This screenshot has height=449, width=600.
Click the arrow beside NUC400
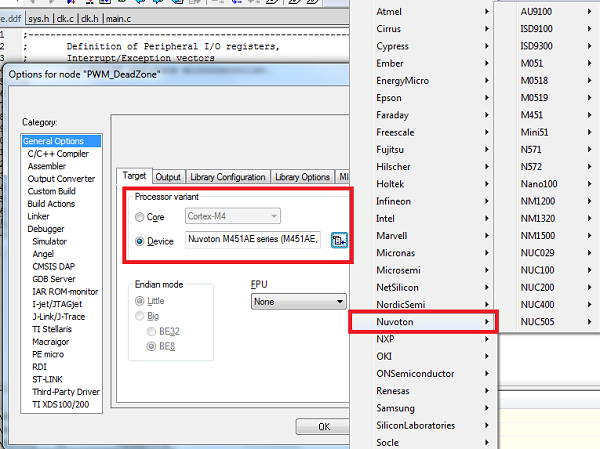[x=590, y=304]
